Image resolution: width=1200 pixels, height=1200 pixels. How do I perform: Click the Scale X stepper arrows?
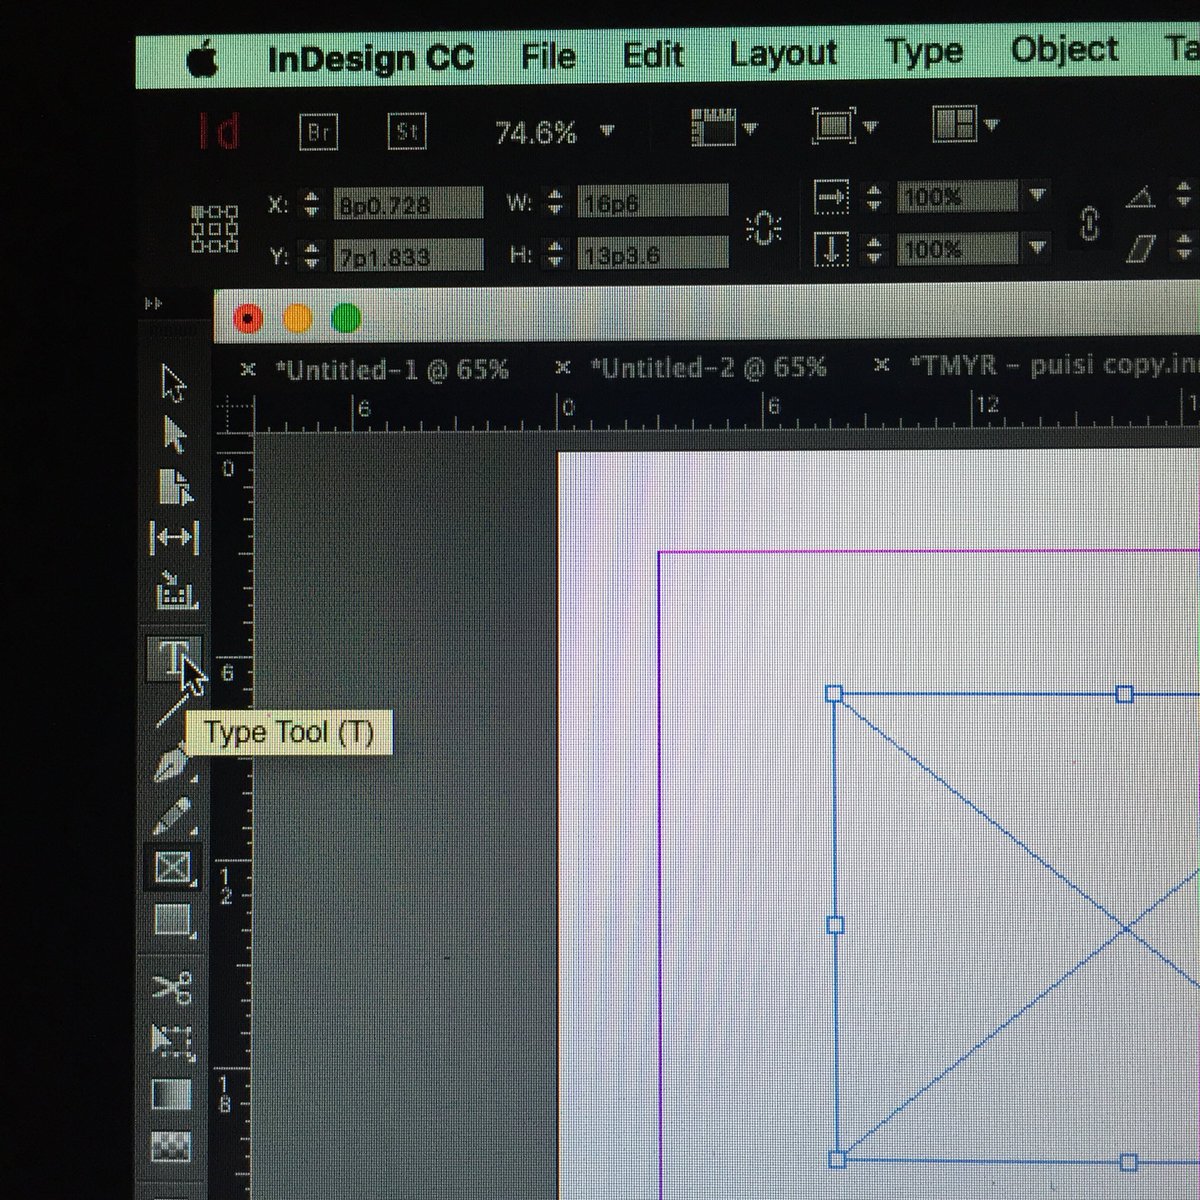(874, 197)
